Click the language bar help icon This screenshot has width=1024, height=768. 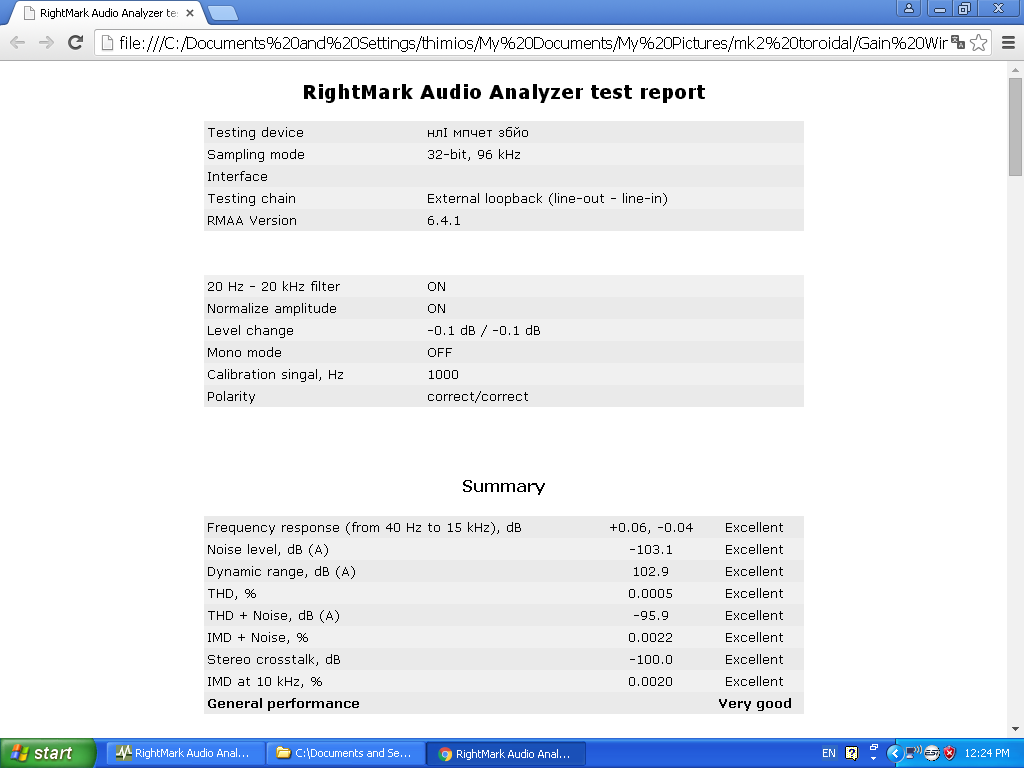[x=852, y=753]
